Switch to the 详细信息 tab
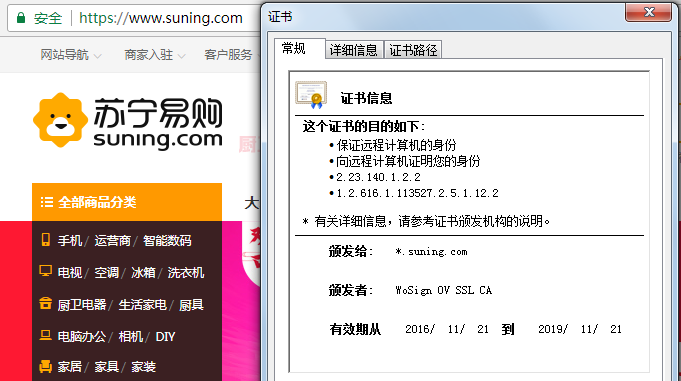 354,50
